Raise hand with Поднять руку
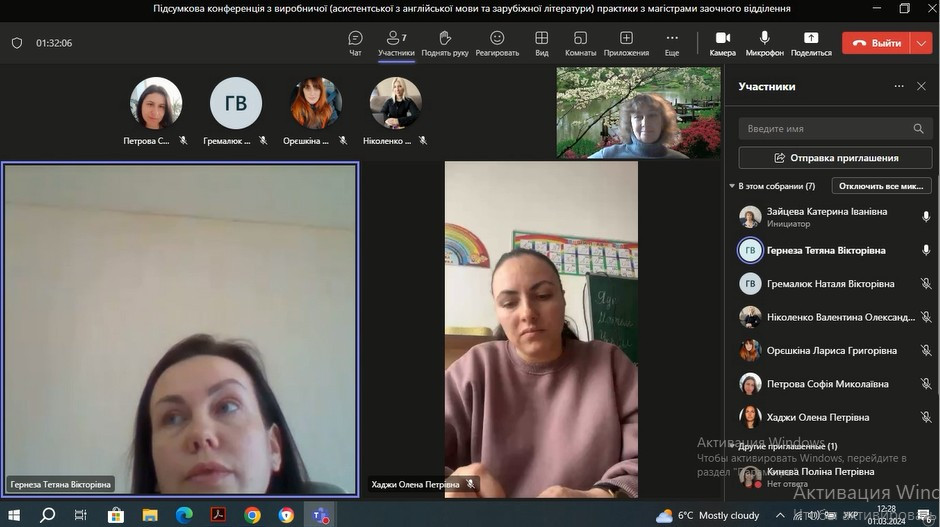This screenshot has height=527, width=940. coord(445,43)
